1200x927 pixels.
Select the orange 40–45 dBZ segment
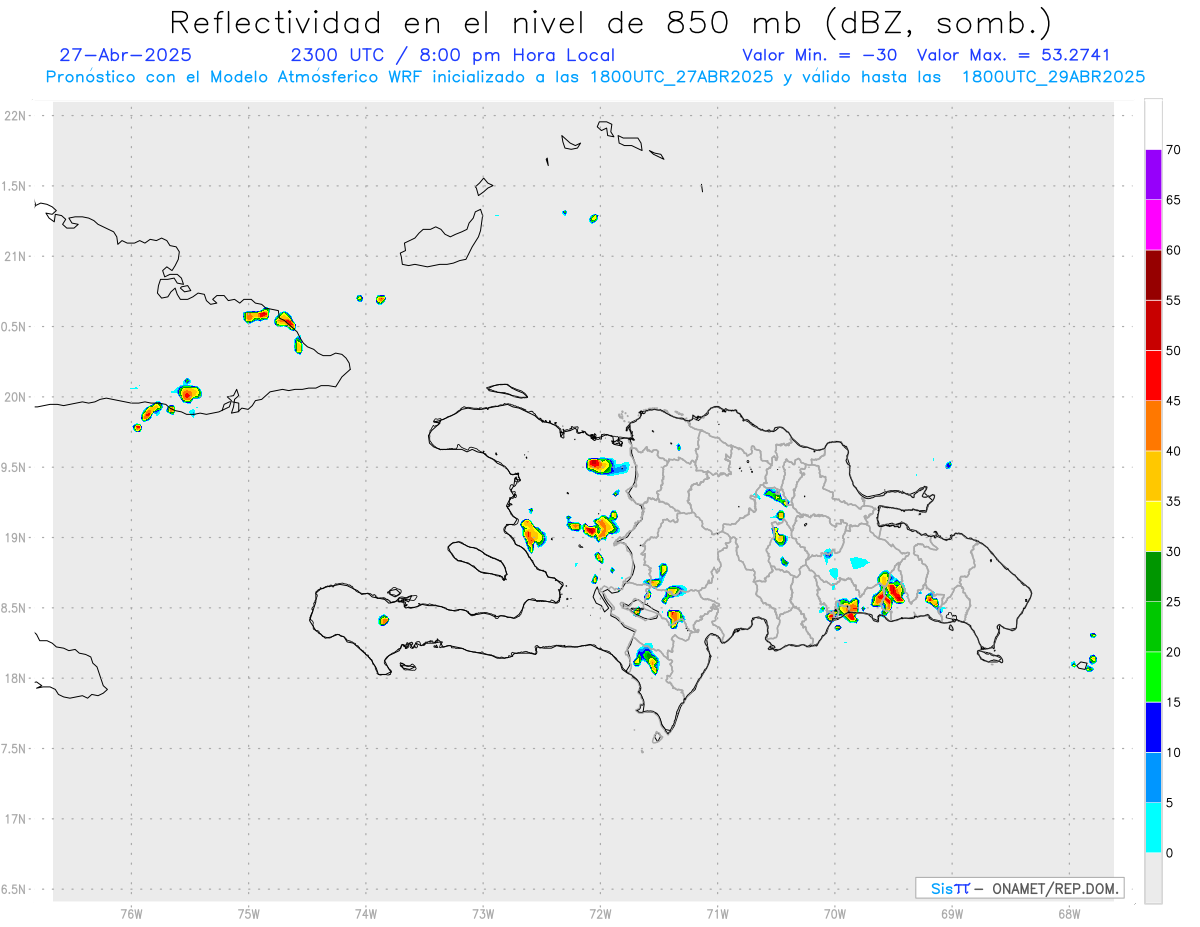1153,426
